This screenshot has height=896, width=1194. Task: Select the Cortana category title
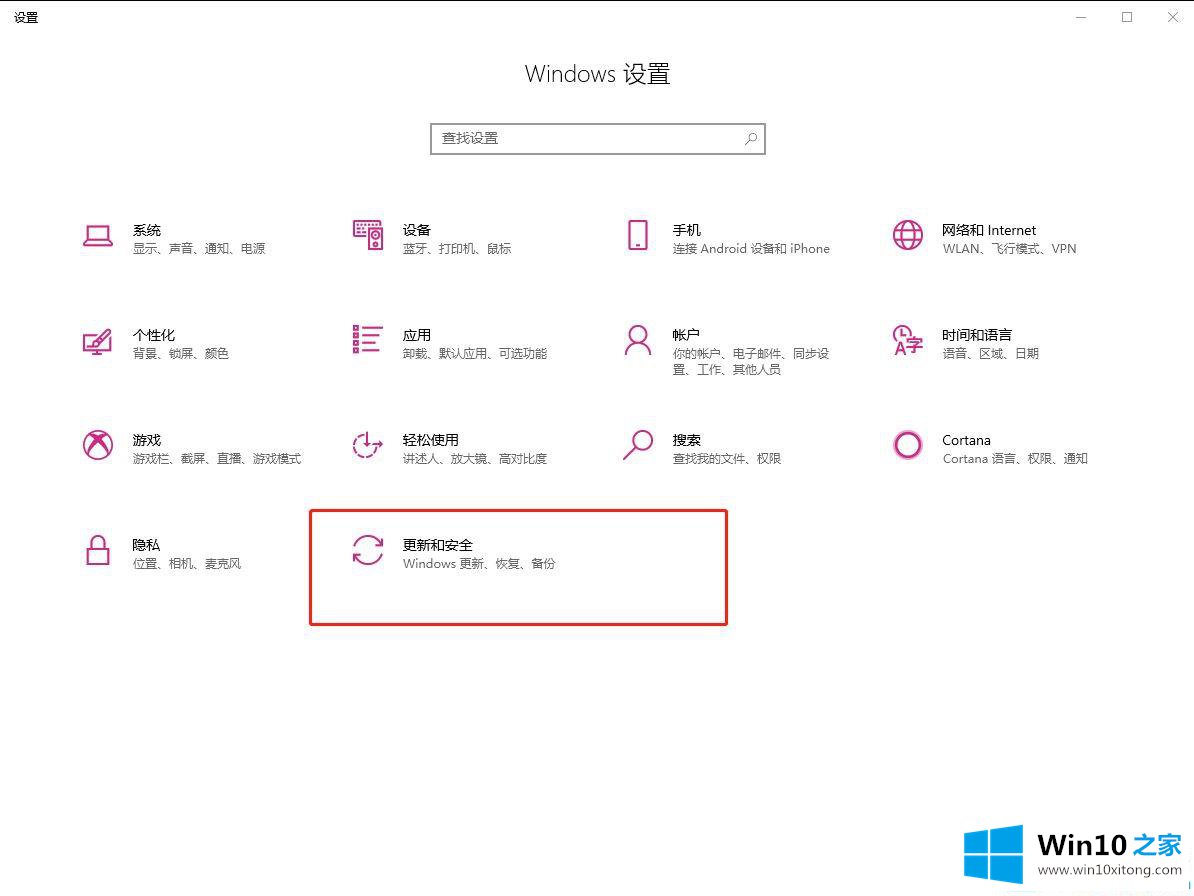[966, 440]
